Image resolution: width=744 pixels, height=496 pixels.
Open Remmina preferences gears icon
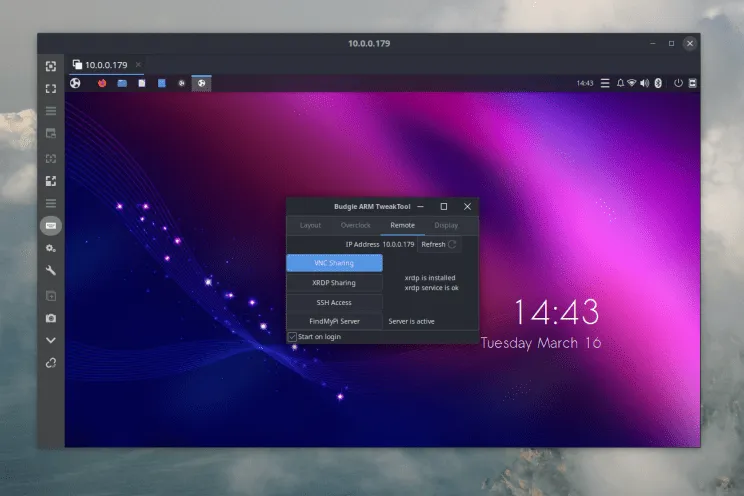click(51, 248)
